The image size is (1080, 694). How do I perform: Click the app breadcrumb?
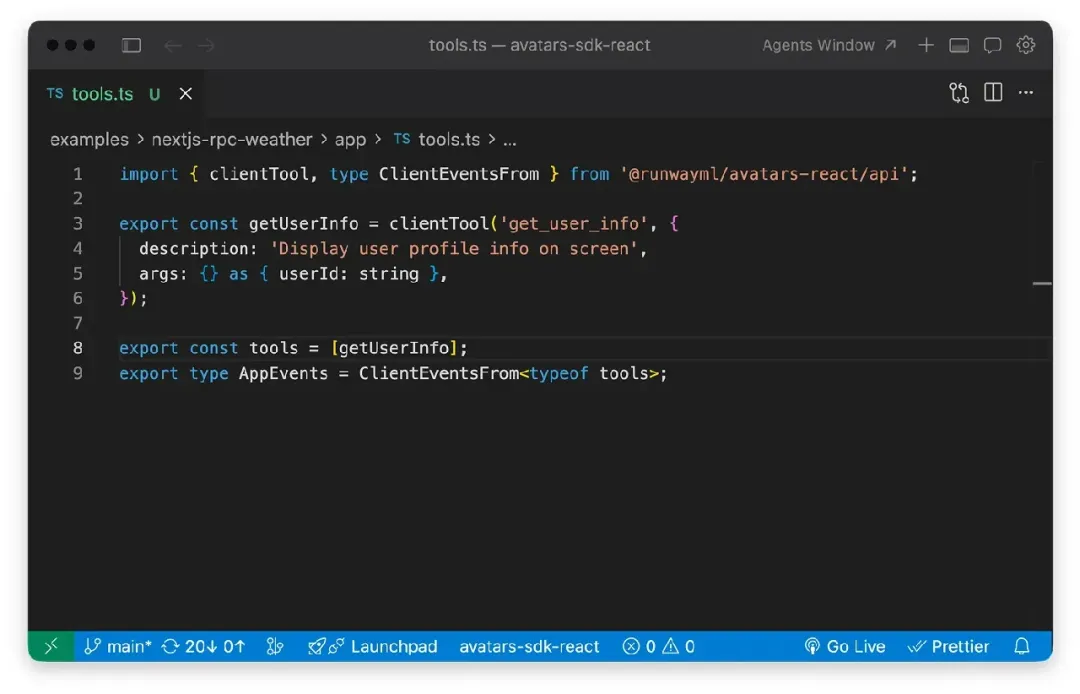[350, 140]
